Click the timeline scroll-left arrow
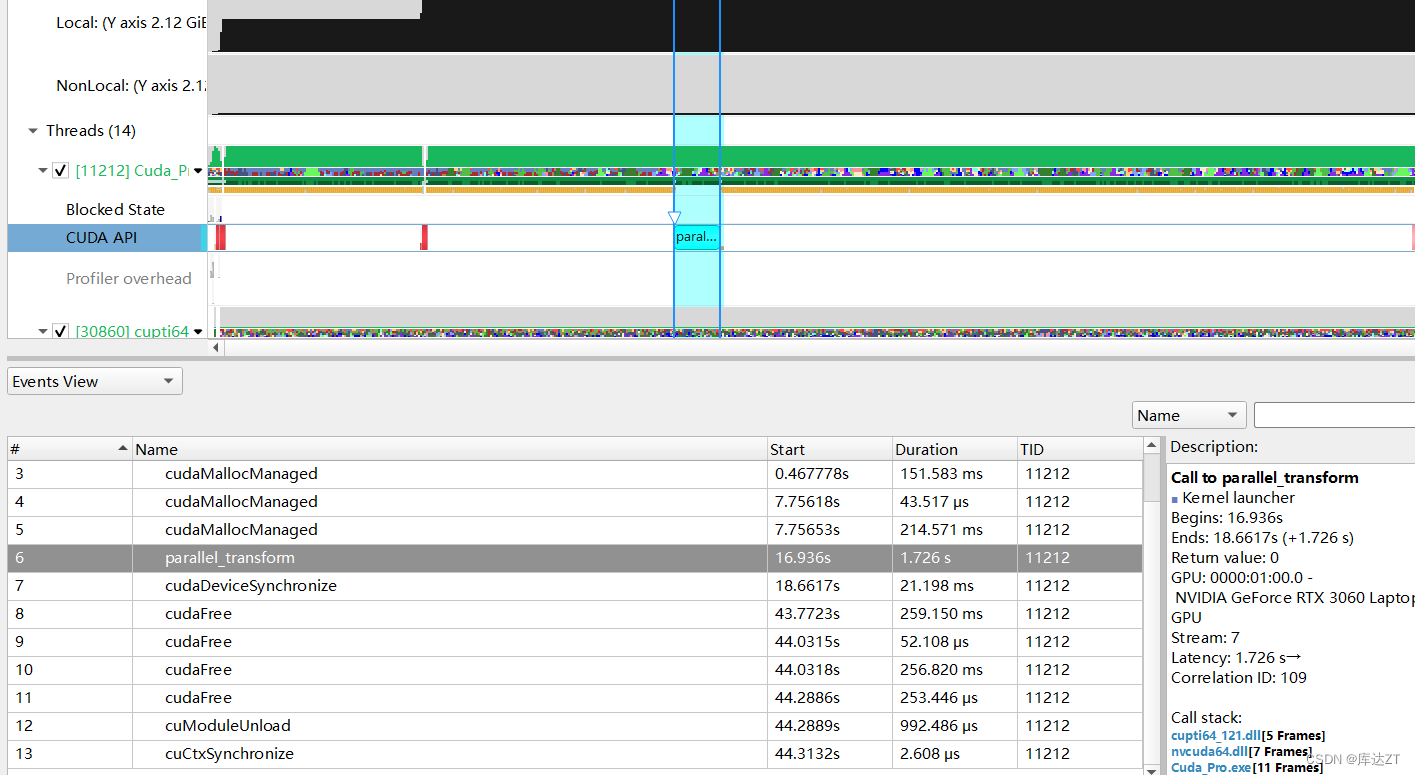Image resolution: width=1415 pixels, height=775 pixels. [x=216, y=348]
